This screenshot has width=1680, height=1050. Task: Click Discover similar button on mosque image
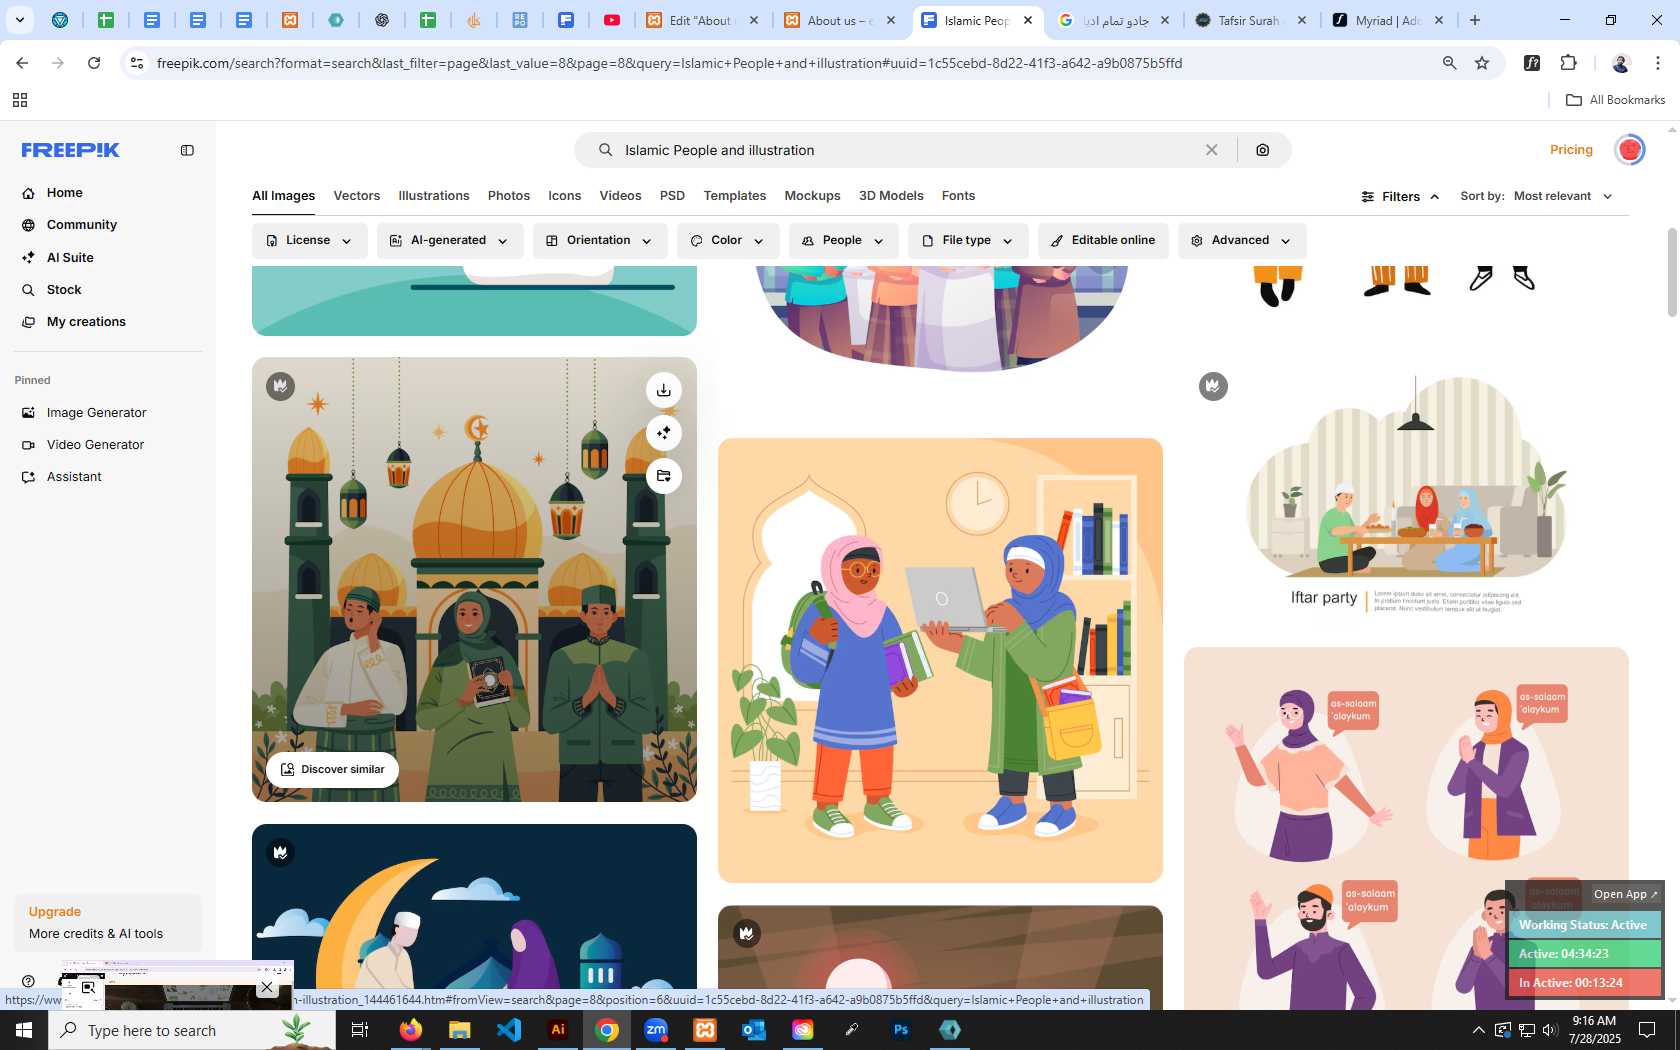click(333, 770)
